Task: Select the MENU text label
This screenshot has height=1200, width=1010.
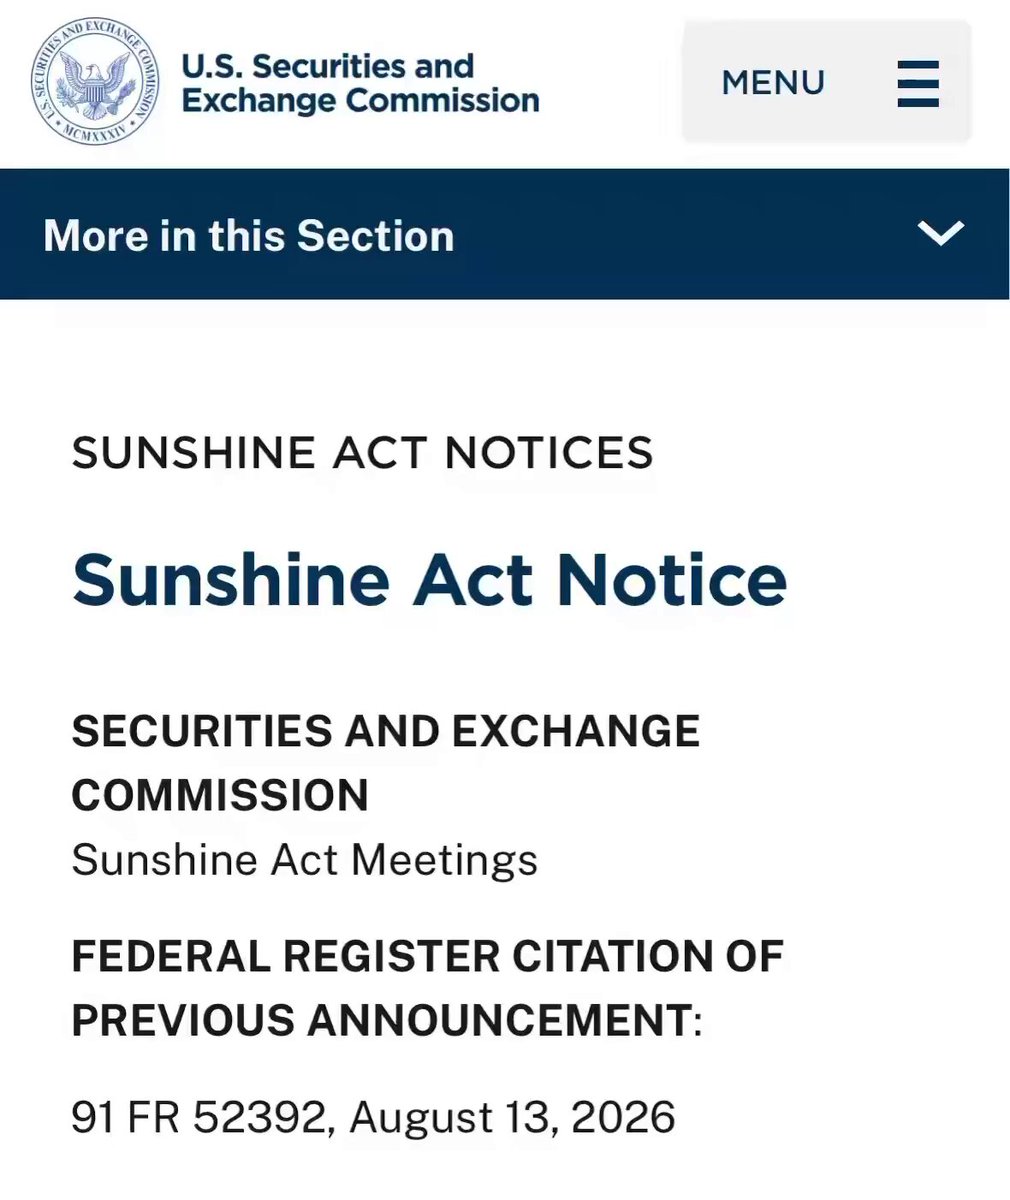Action: [x=773, y=83]
